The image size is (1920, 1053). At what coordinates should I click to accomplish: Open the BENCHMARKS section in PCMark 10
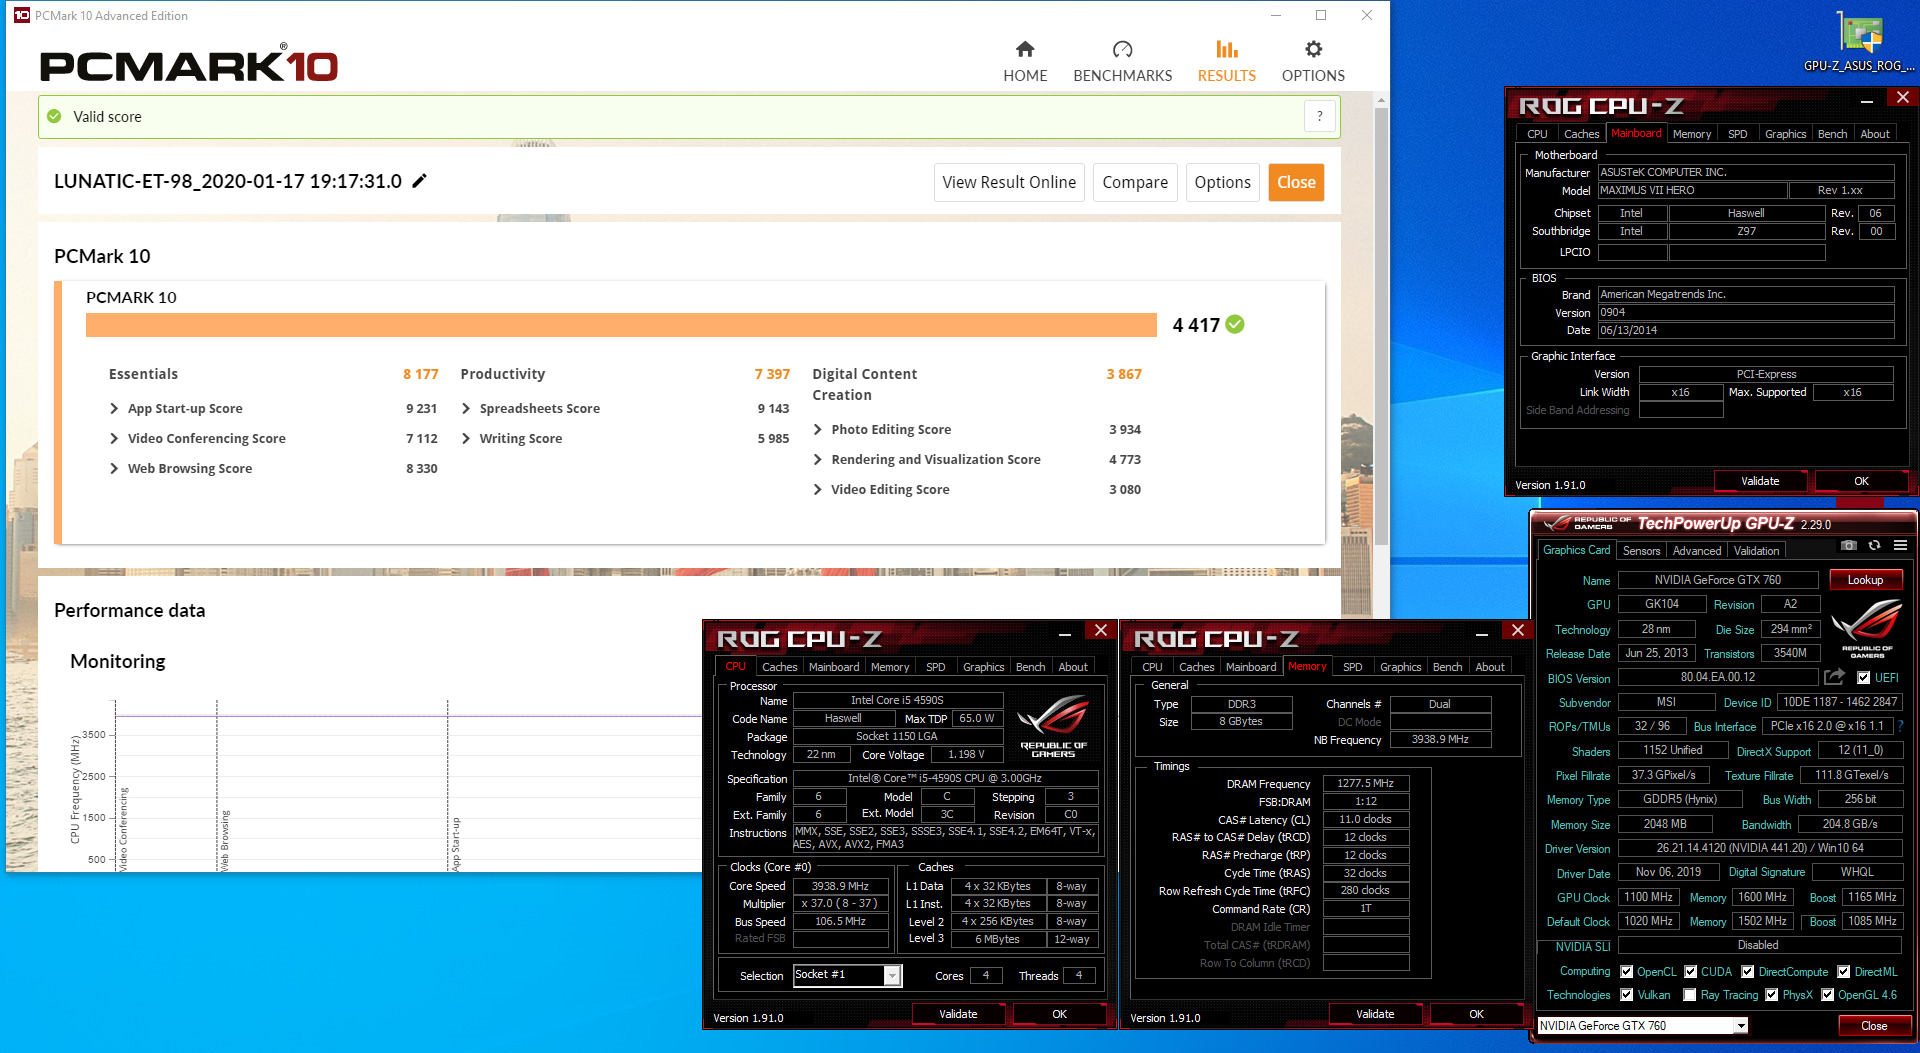(1122, 62)
